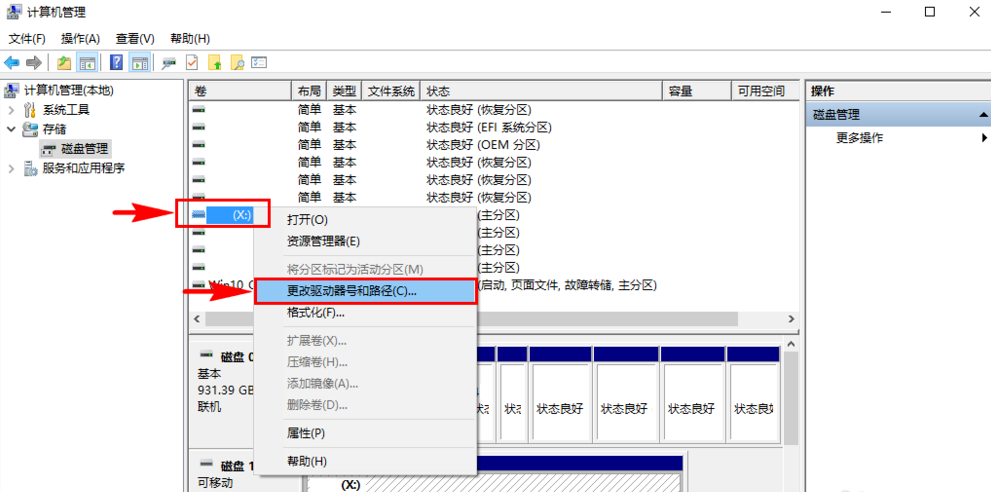Click 状态良好 (OEM 分区) status text
991x492 pixels.
tap(483, 145)
